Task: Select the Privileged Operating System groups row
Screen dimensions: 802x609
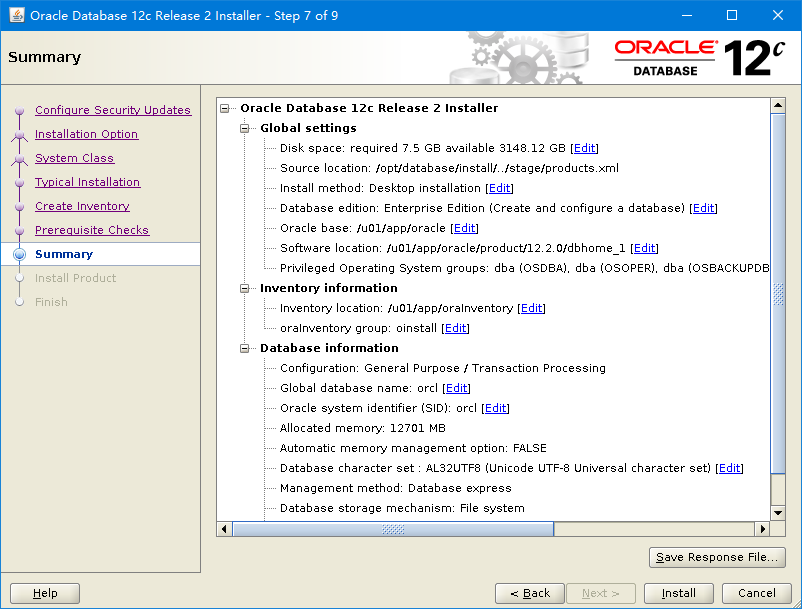Action: 524,268
